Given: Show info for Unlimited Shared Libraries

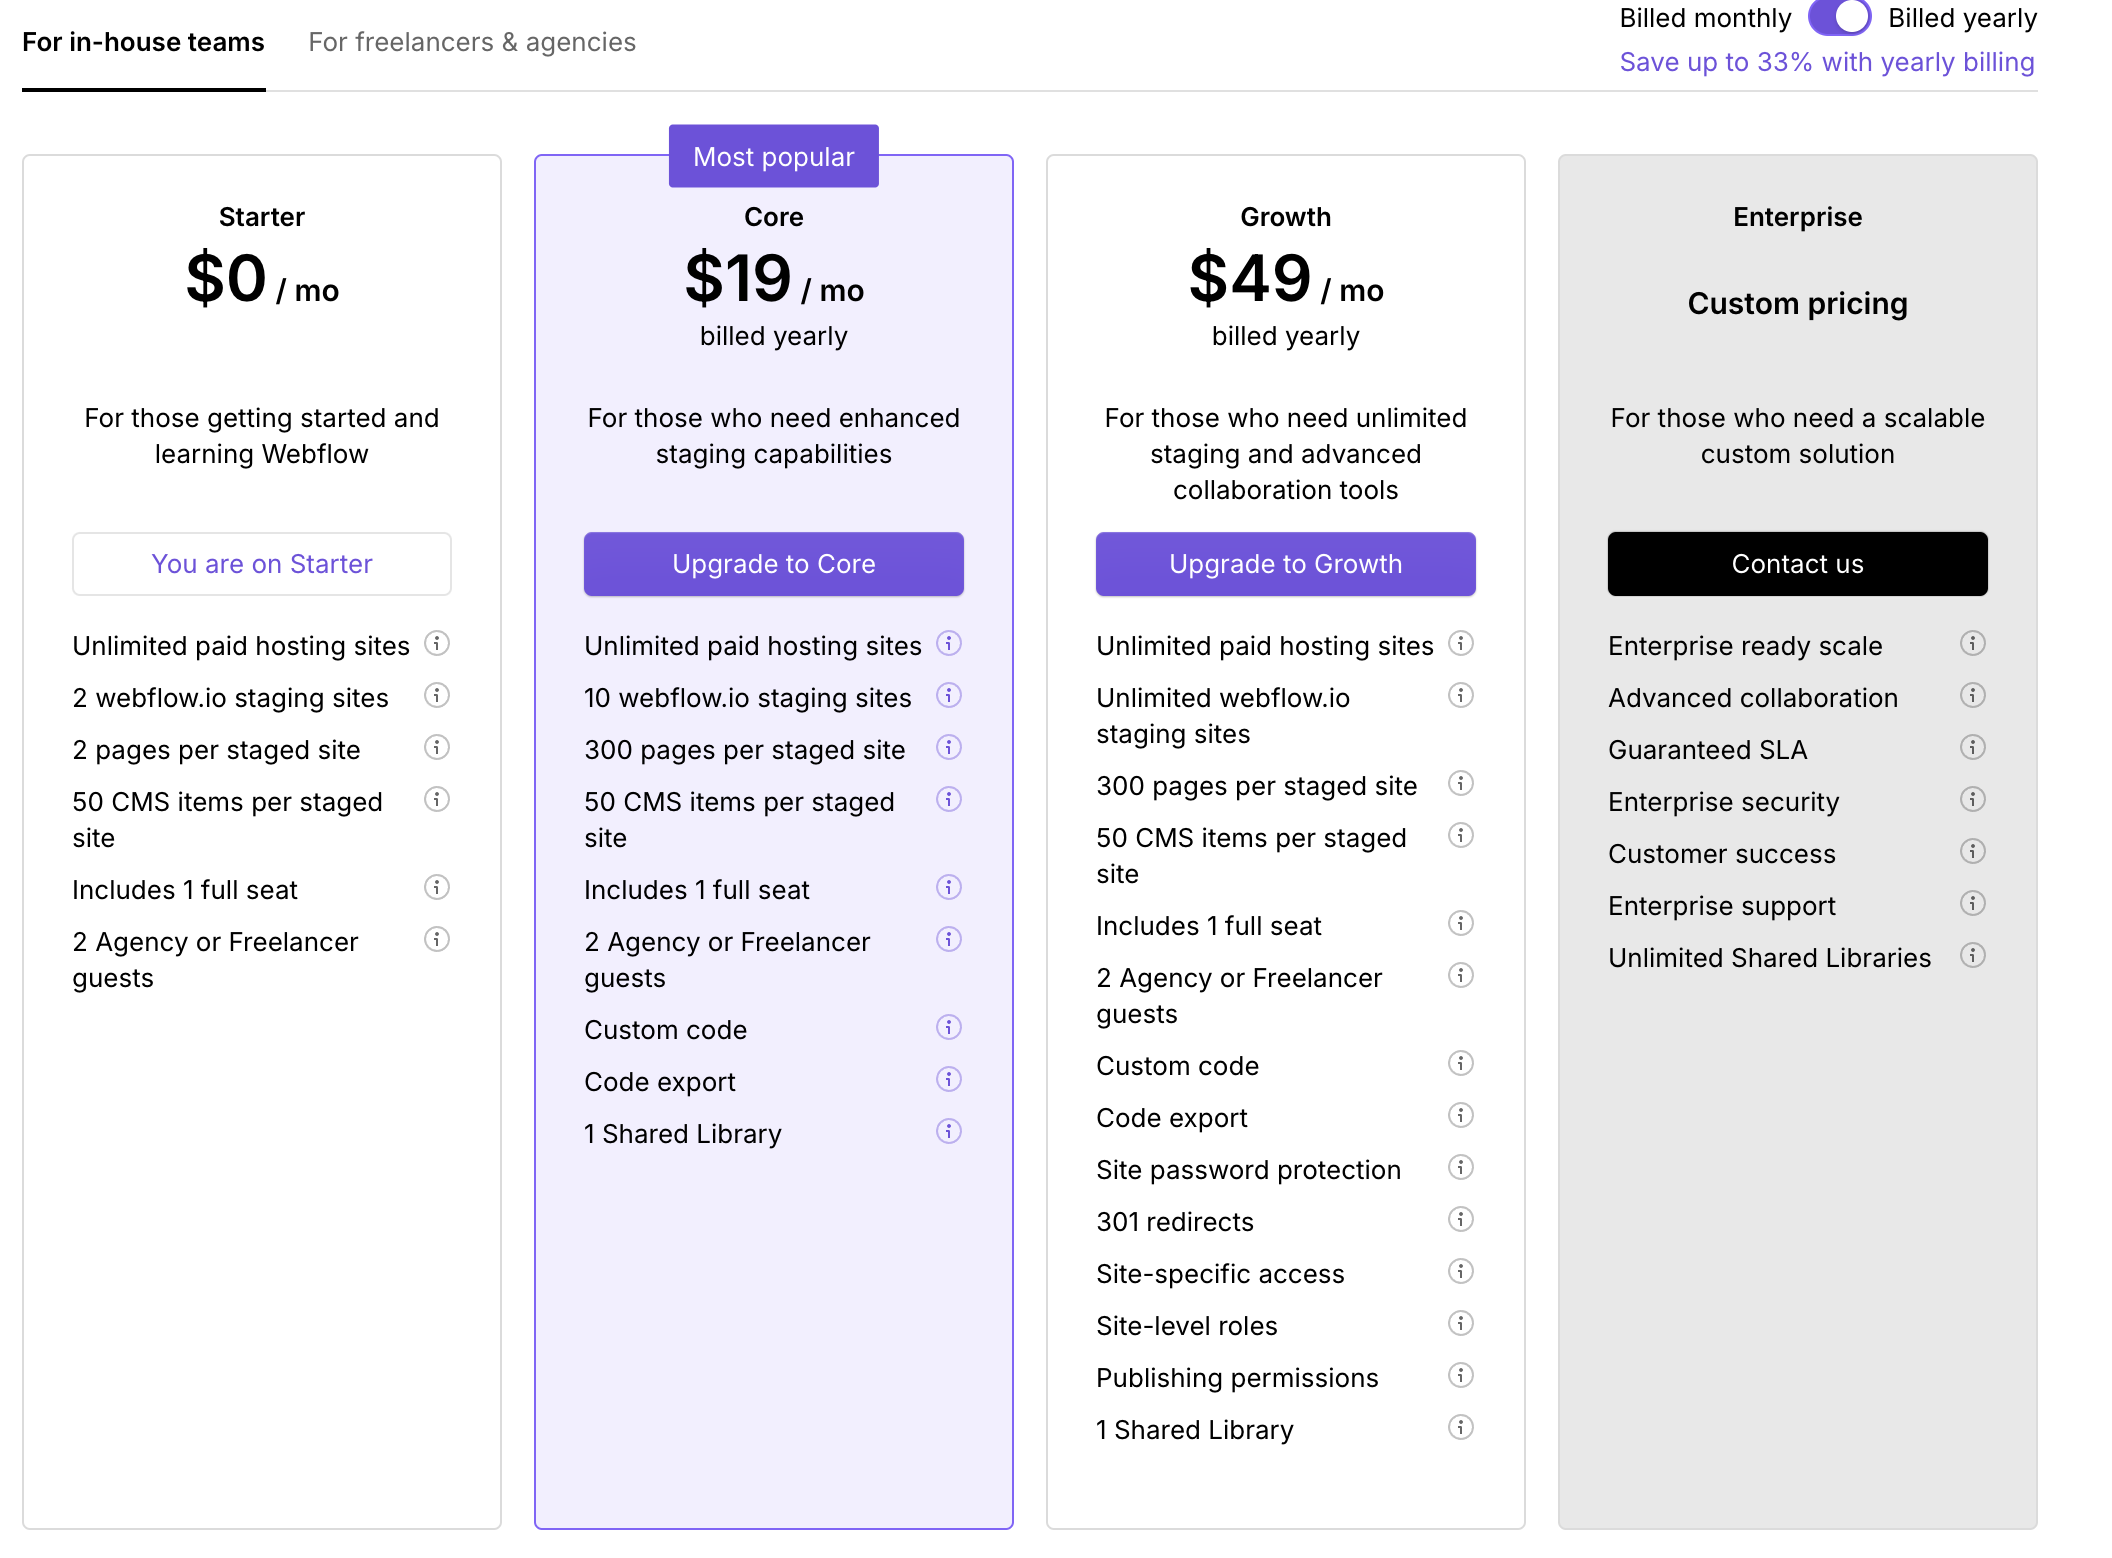Looking at the screenshot, I should [x=1973, y=955].
